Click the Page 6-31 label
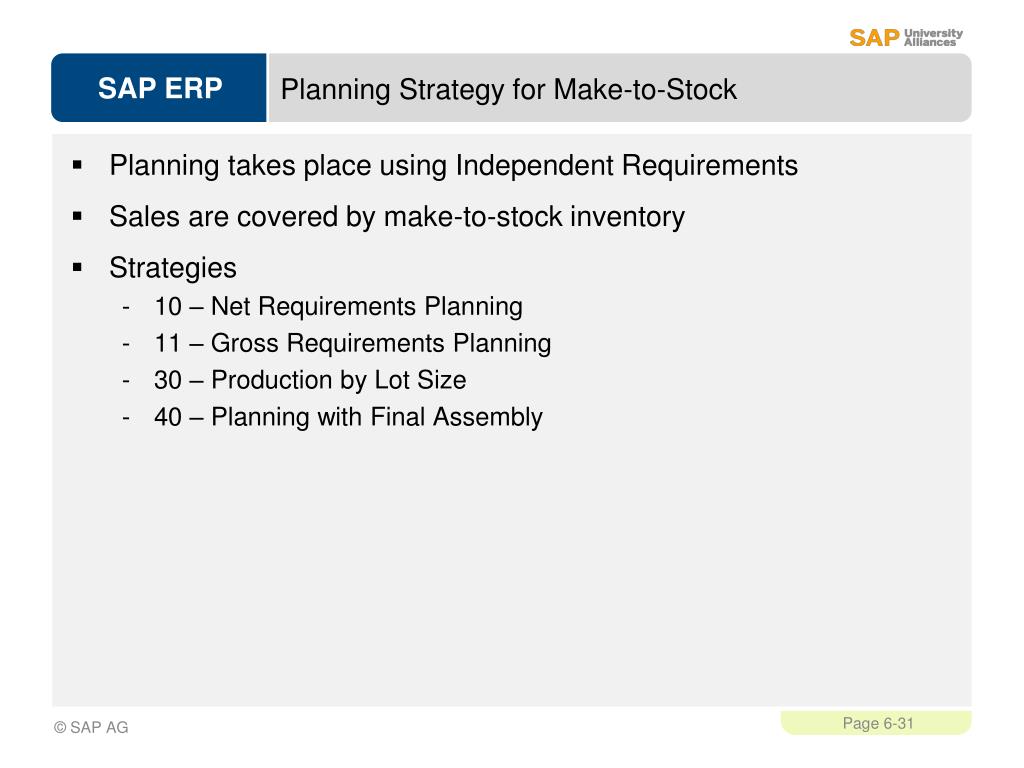Viewport: 1024px width, 768px height. pyautogui.click(x=878, y=724)
